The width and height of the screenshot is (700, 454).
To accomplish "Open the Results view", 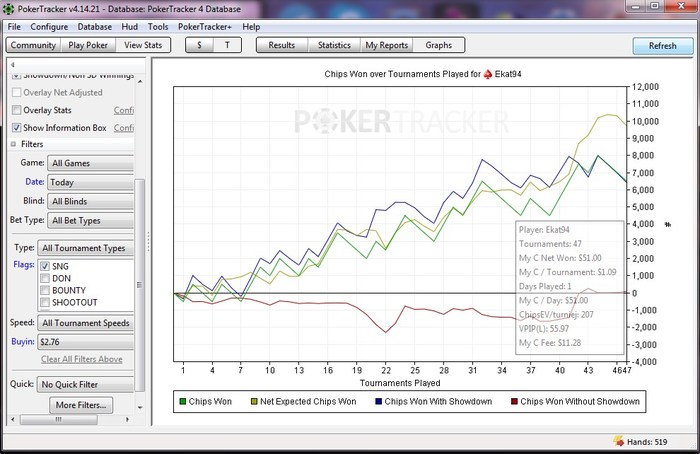I will (x=282, y=45).
